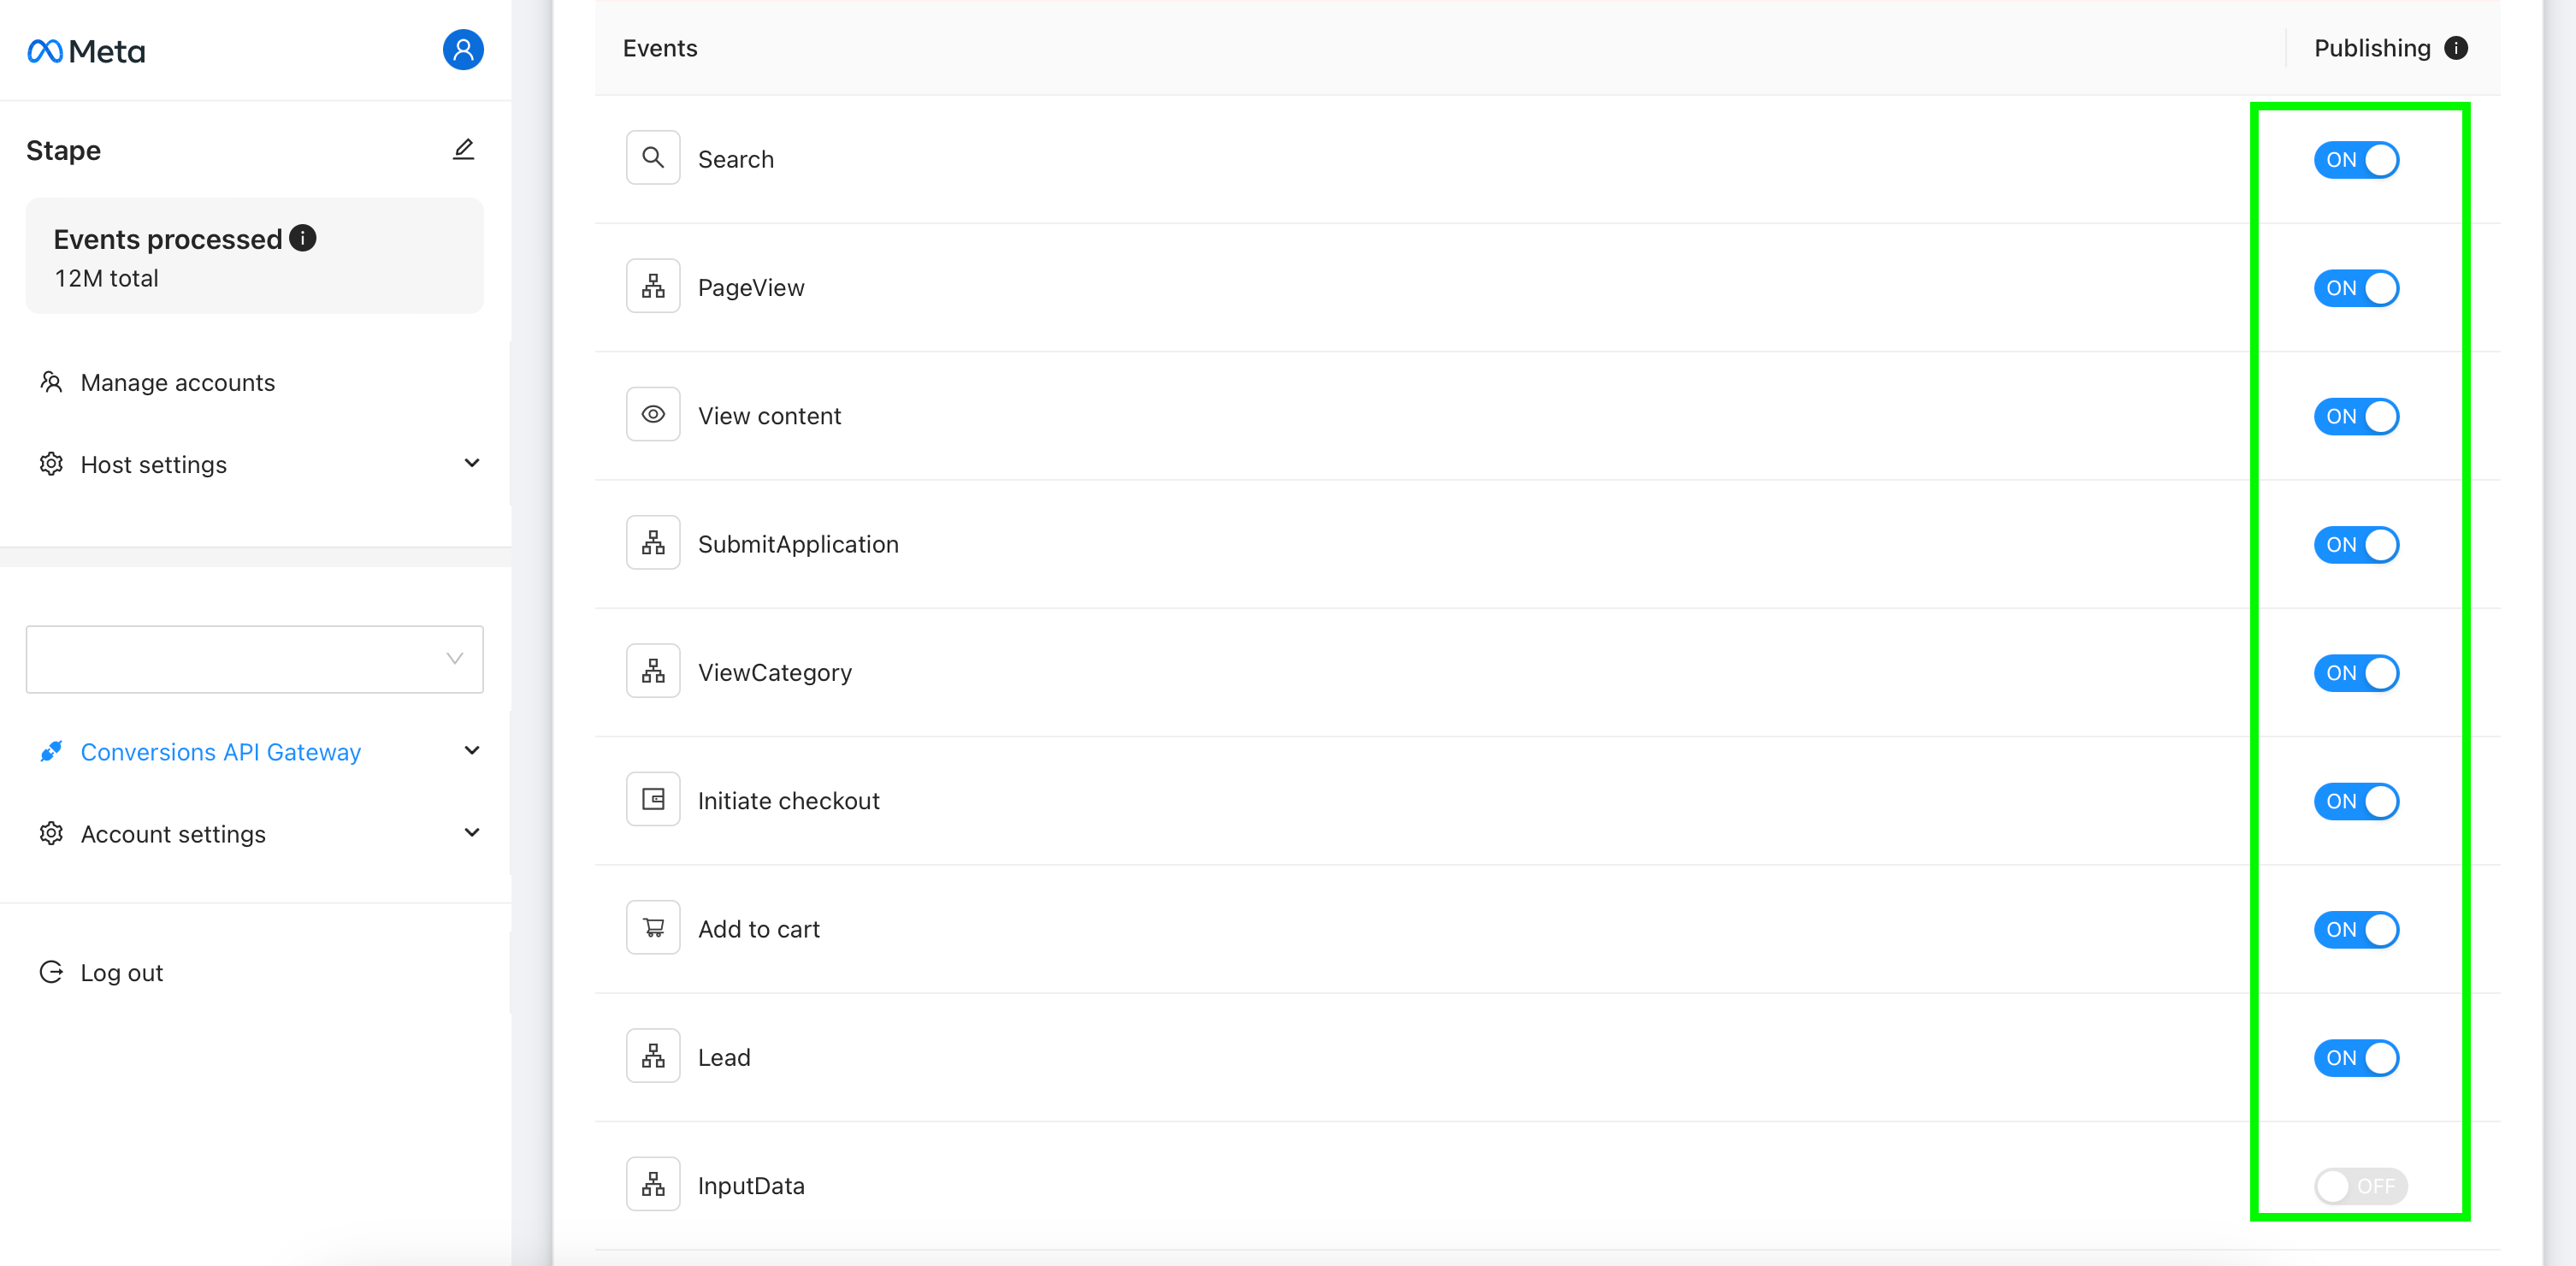Open the empty dropdown selector in sidebar
This screenshot has height=1266, width=2576.
pos(255,659)
